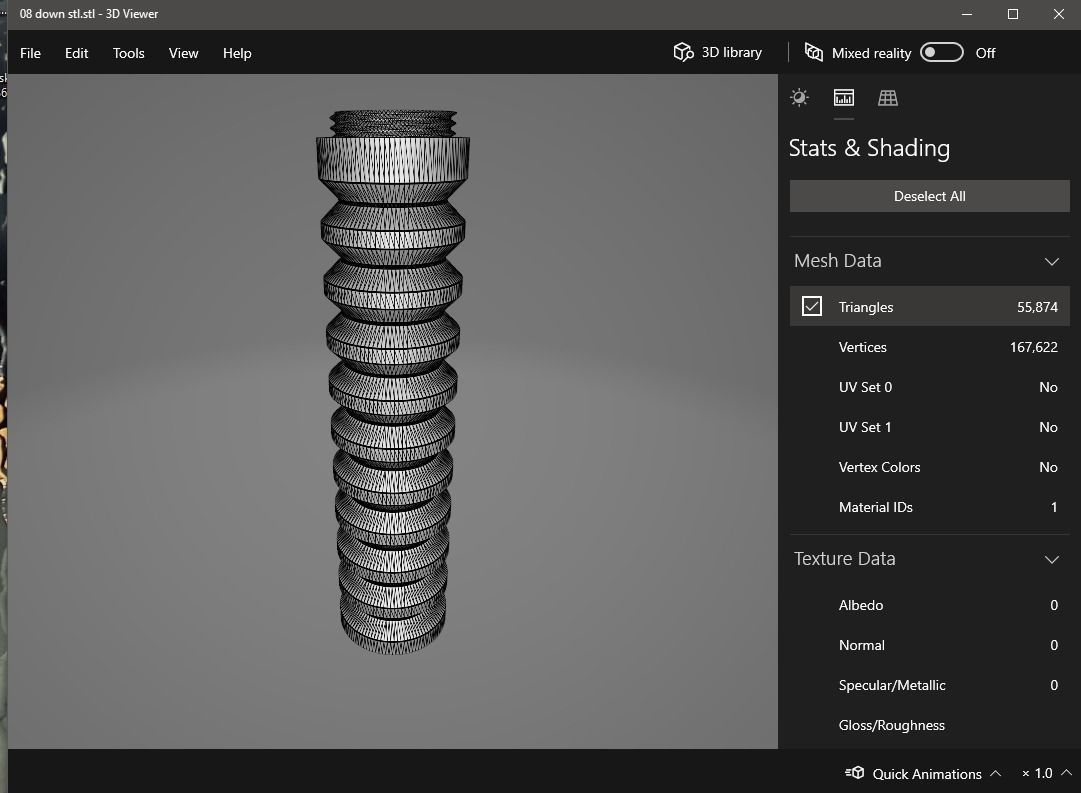Click the window title 08 down stl.stl
This screenshot has width=1081, height=793.
[89, 14]
